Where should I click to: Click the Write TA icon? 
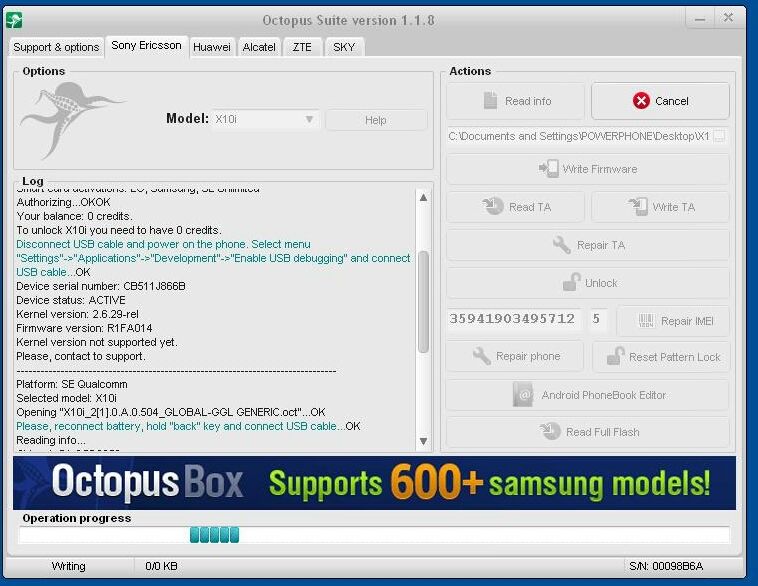pos(638,206)
